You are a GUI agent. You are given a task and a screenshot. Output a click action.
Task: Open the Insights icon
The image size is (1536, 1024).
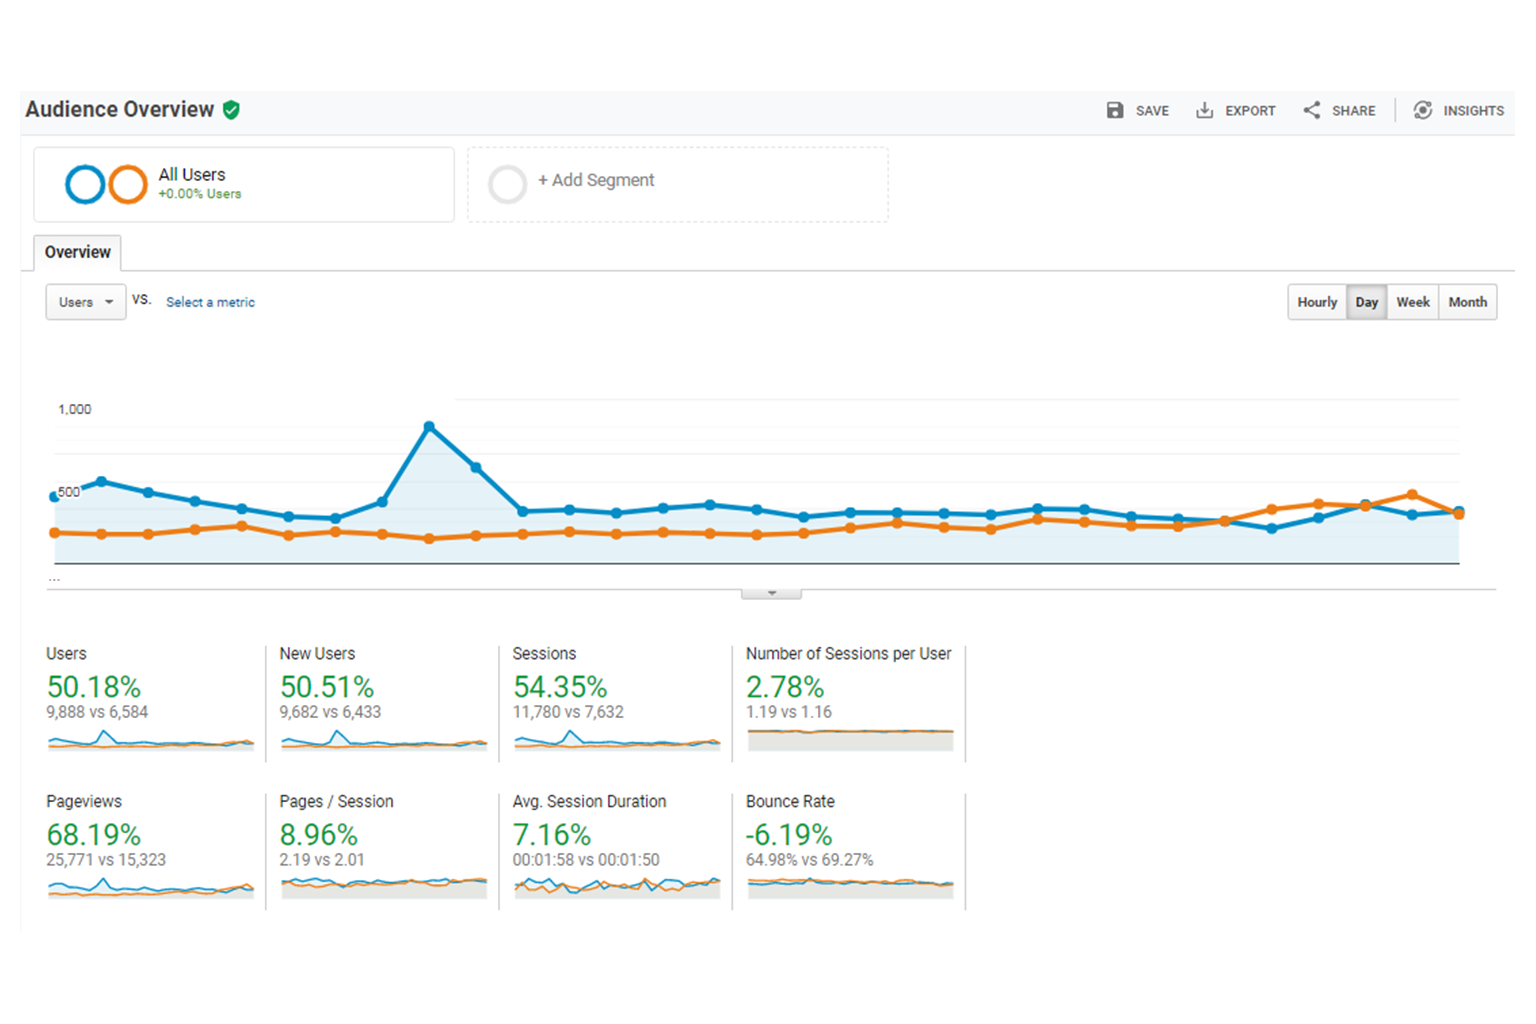tap(1422, 110)
